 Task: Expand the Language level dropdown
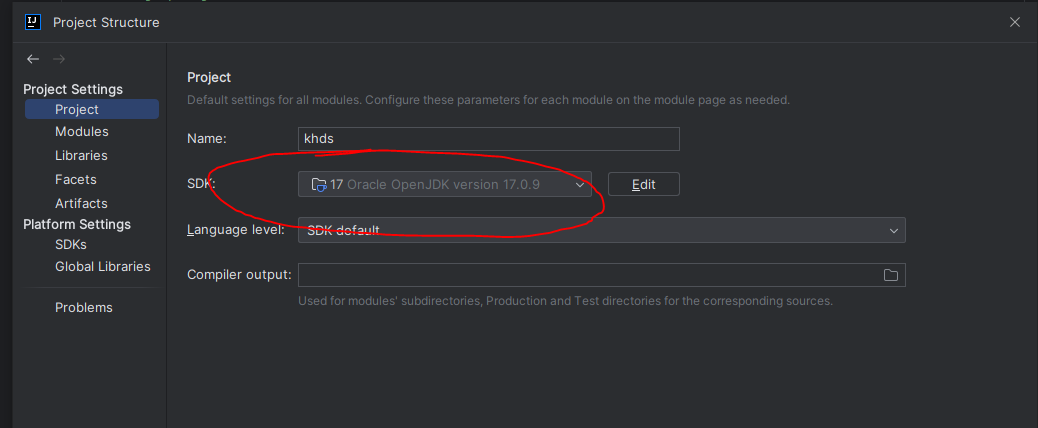pos(602,230)
